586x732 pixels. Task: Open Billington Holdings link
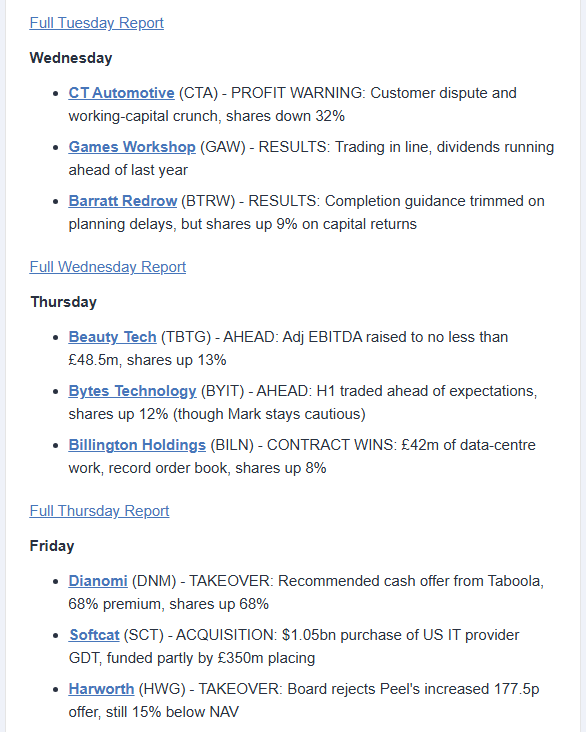pyautogui.click(x=137, y=445)
